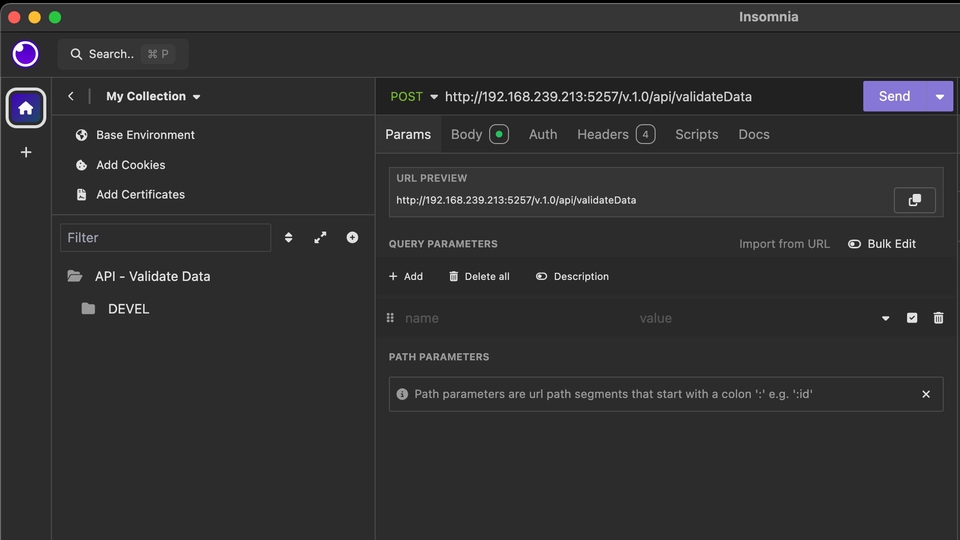Click the Send button
This screenshot has width=960, height=540.
click(894, 97)
